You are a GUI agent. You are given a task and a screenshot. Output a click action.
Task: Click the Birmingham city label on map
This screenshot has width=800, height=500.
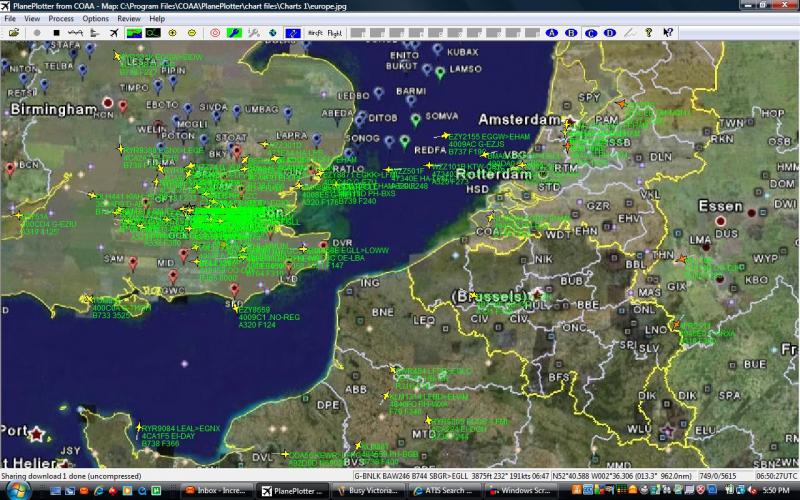54,109
